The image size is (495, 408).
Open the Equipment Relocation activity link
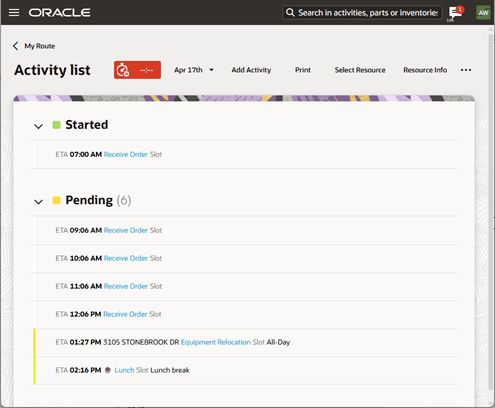point(216,342)
